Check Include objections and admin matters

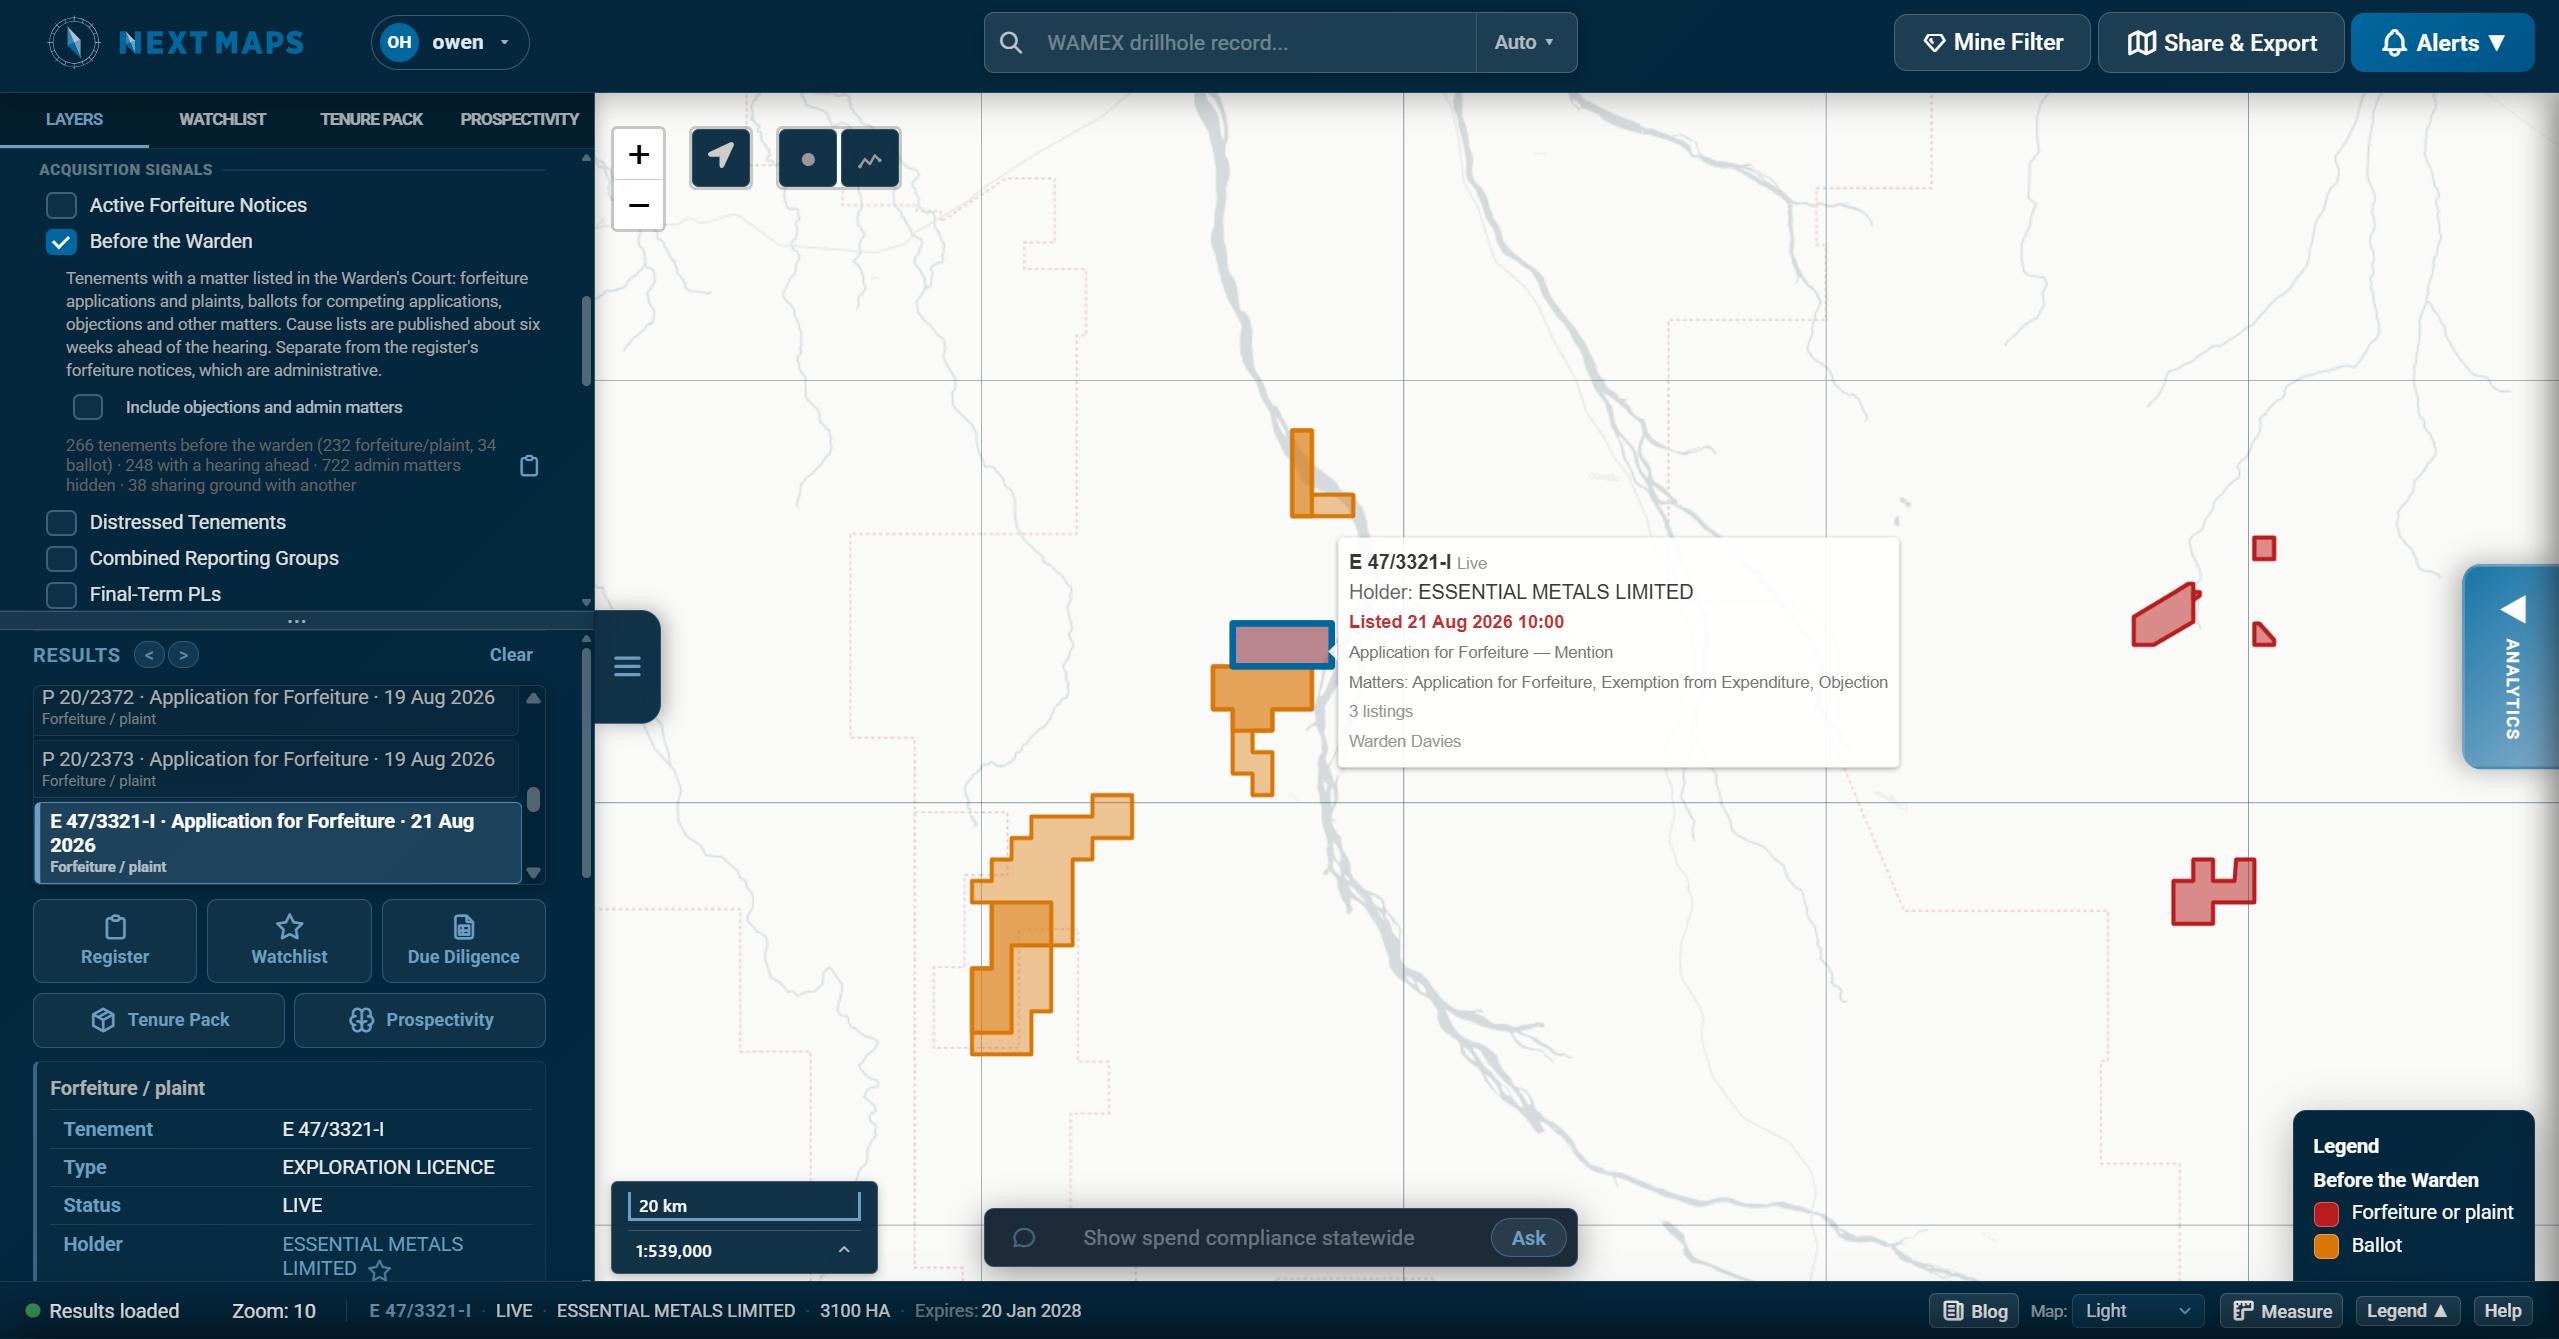[x=88, y=407]
